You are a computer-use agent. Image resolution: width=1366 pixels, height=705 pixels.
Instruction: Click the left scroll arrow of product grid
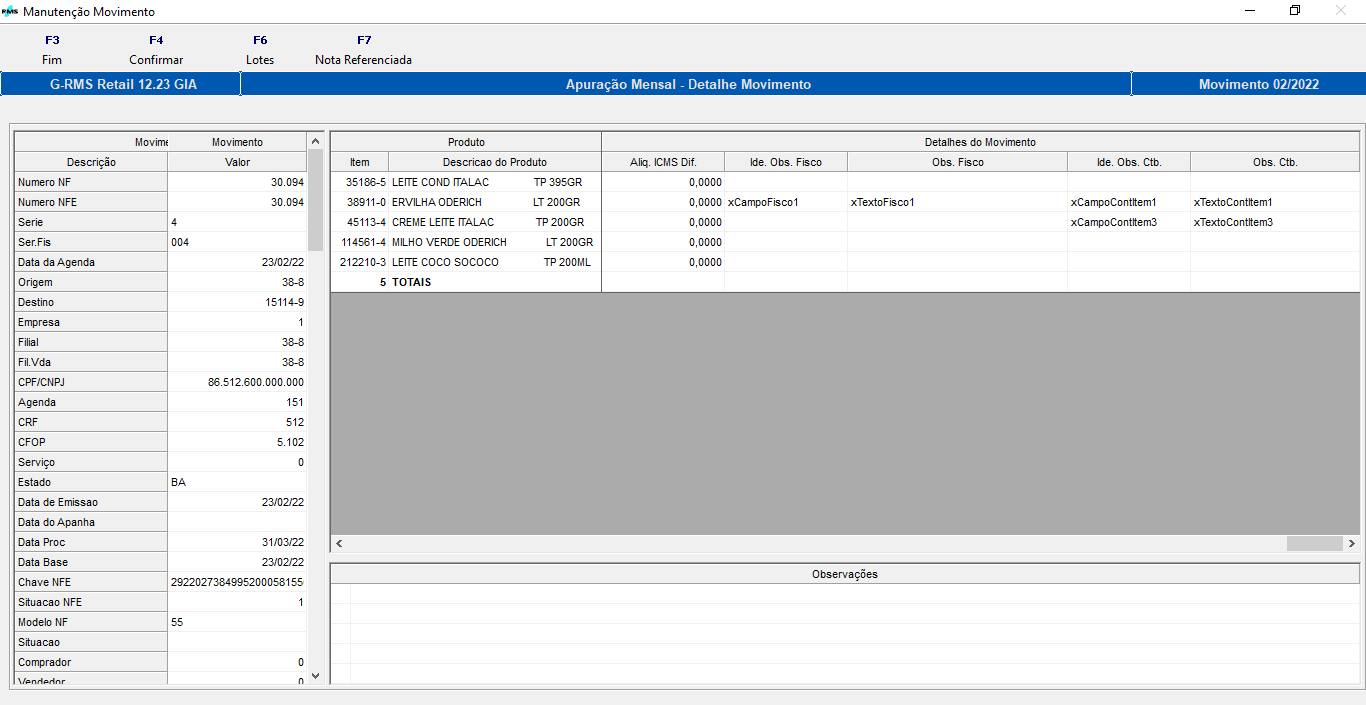tap(338, 543)
